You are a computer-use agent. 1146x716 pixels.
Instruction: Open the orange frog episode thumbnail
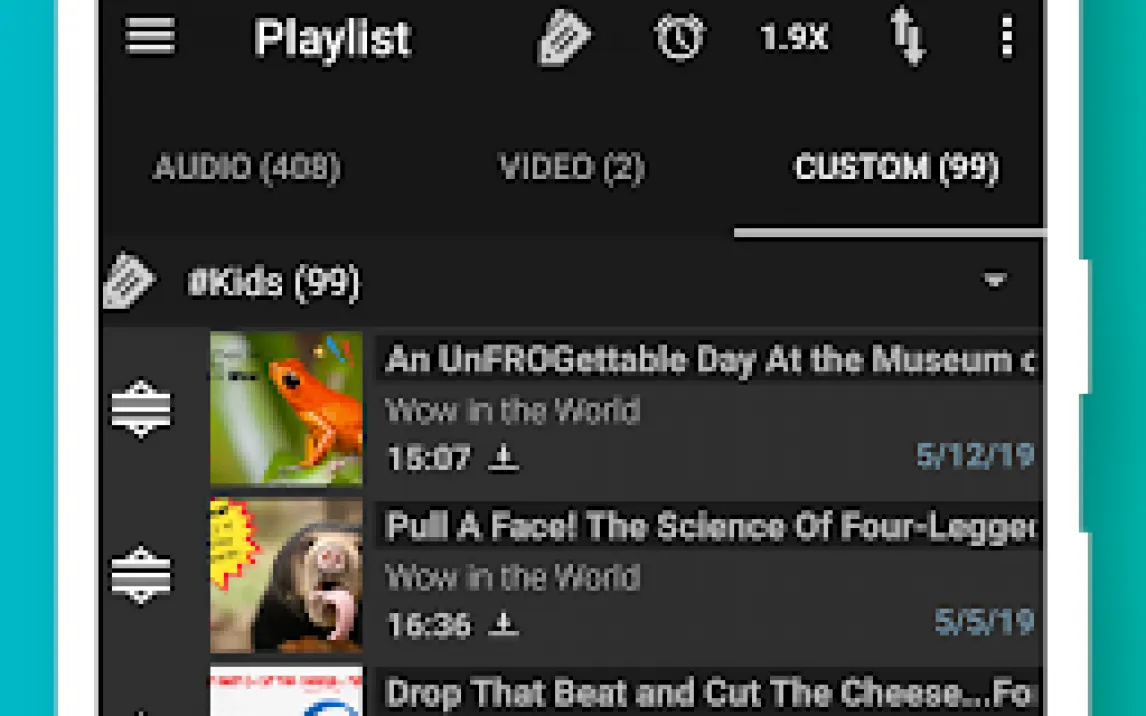pos(286,408)
